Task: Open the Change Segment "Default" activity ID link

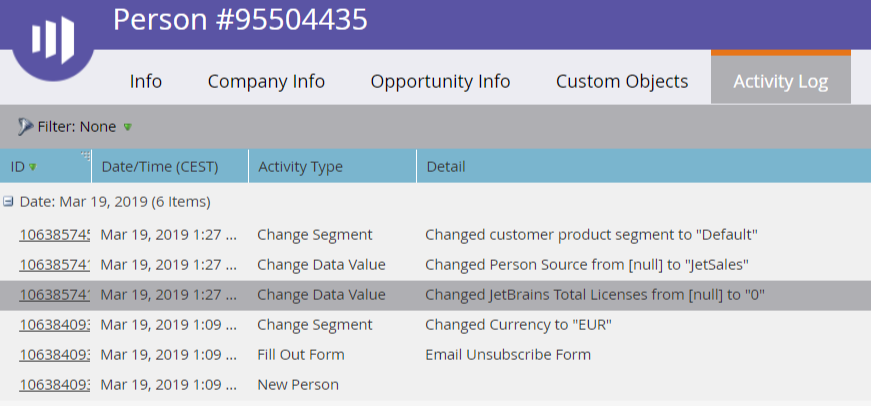Action: 54,235
